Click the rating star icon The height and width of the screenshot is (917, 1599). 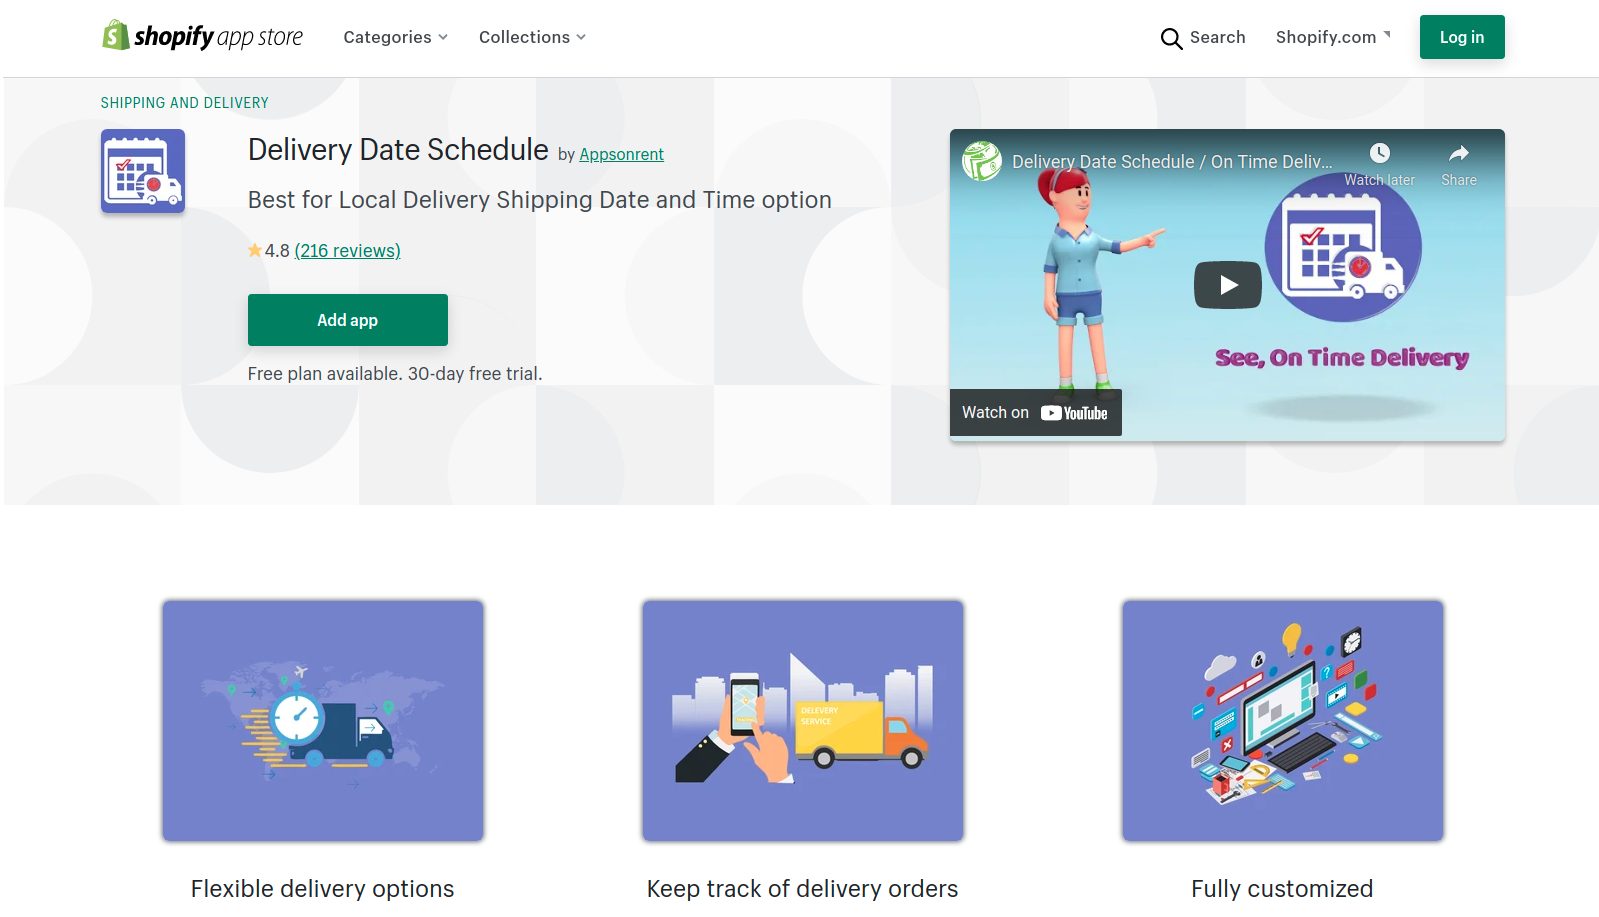click(x=255, y=250)
